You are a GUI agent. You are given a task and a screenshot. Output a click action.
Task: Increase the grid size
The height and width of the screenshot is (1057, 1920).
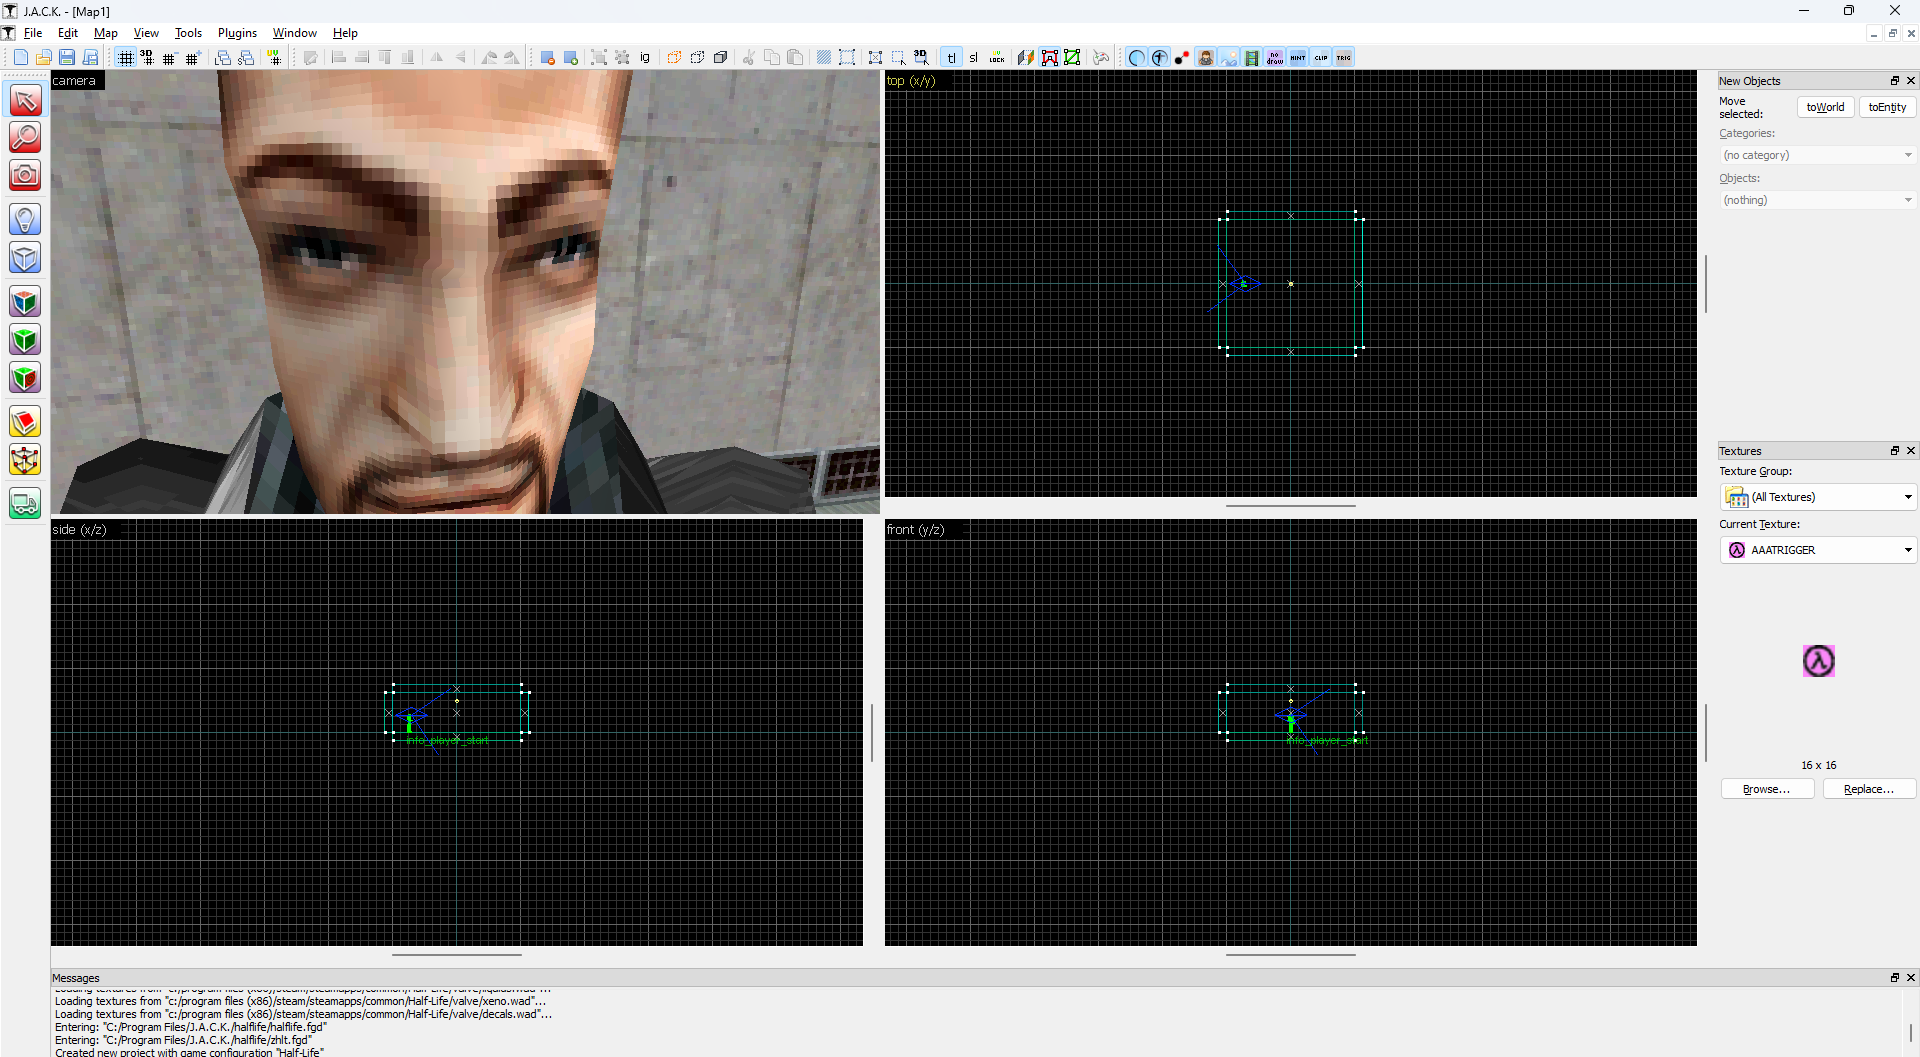pos(193,58)
